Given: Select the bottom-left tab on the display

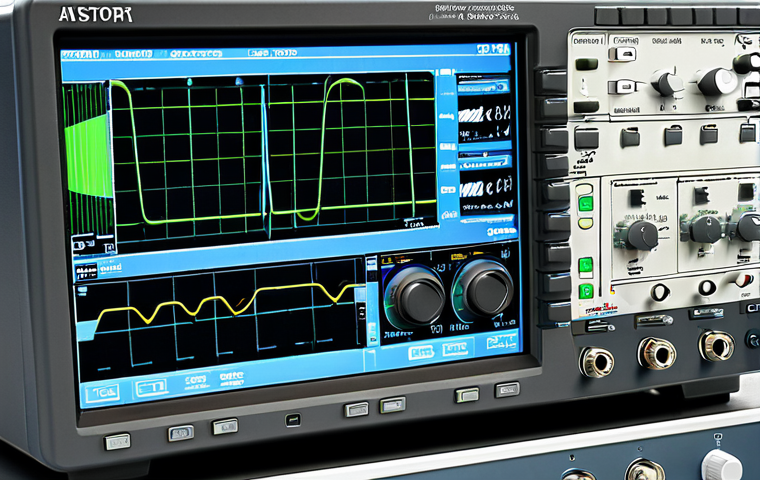Looking at the screenshot, I should [x=101, y=390].
